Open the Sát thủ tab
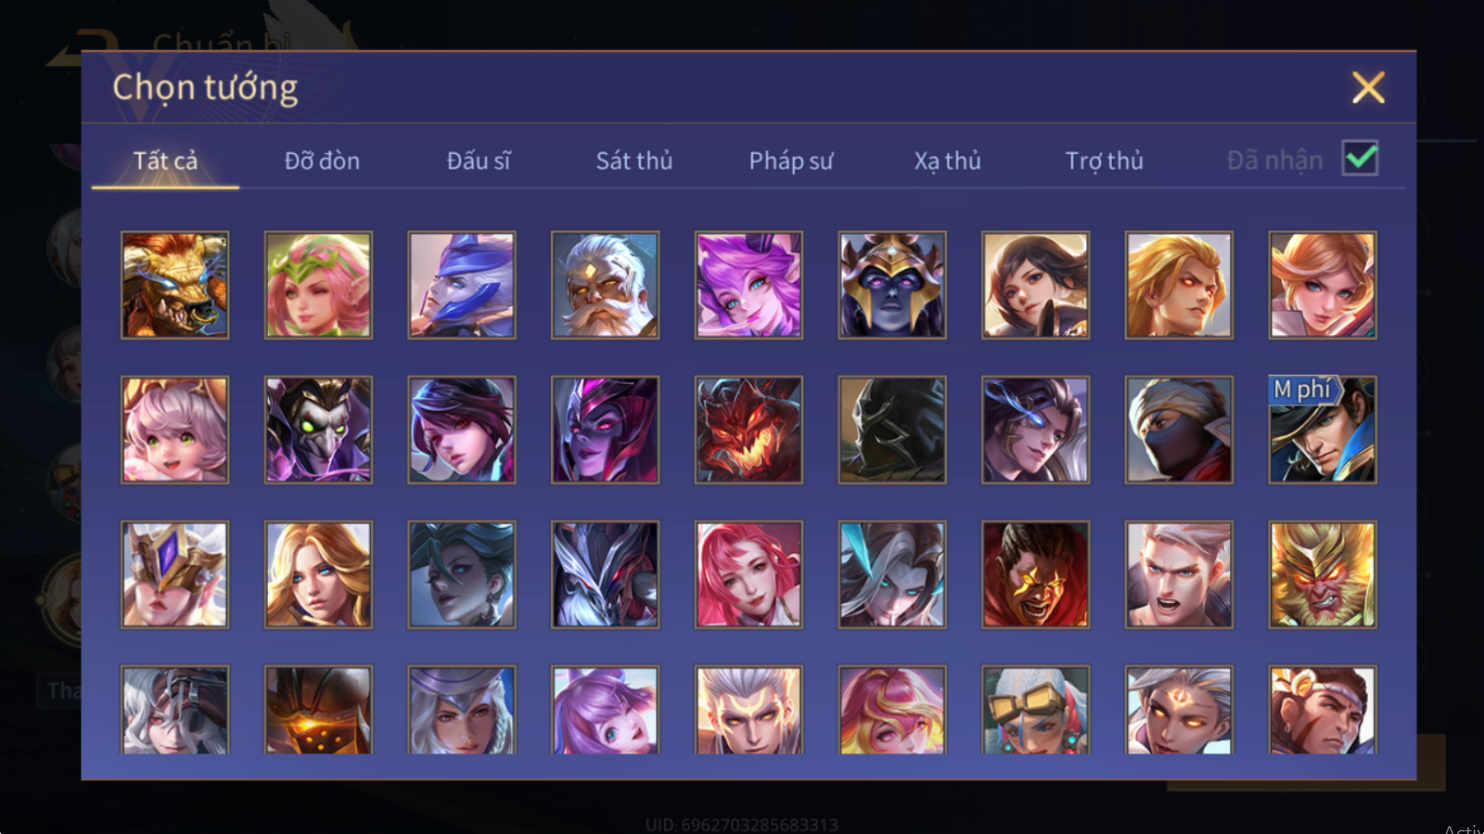 pyautogui.click(x=634, y=160)
